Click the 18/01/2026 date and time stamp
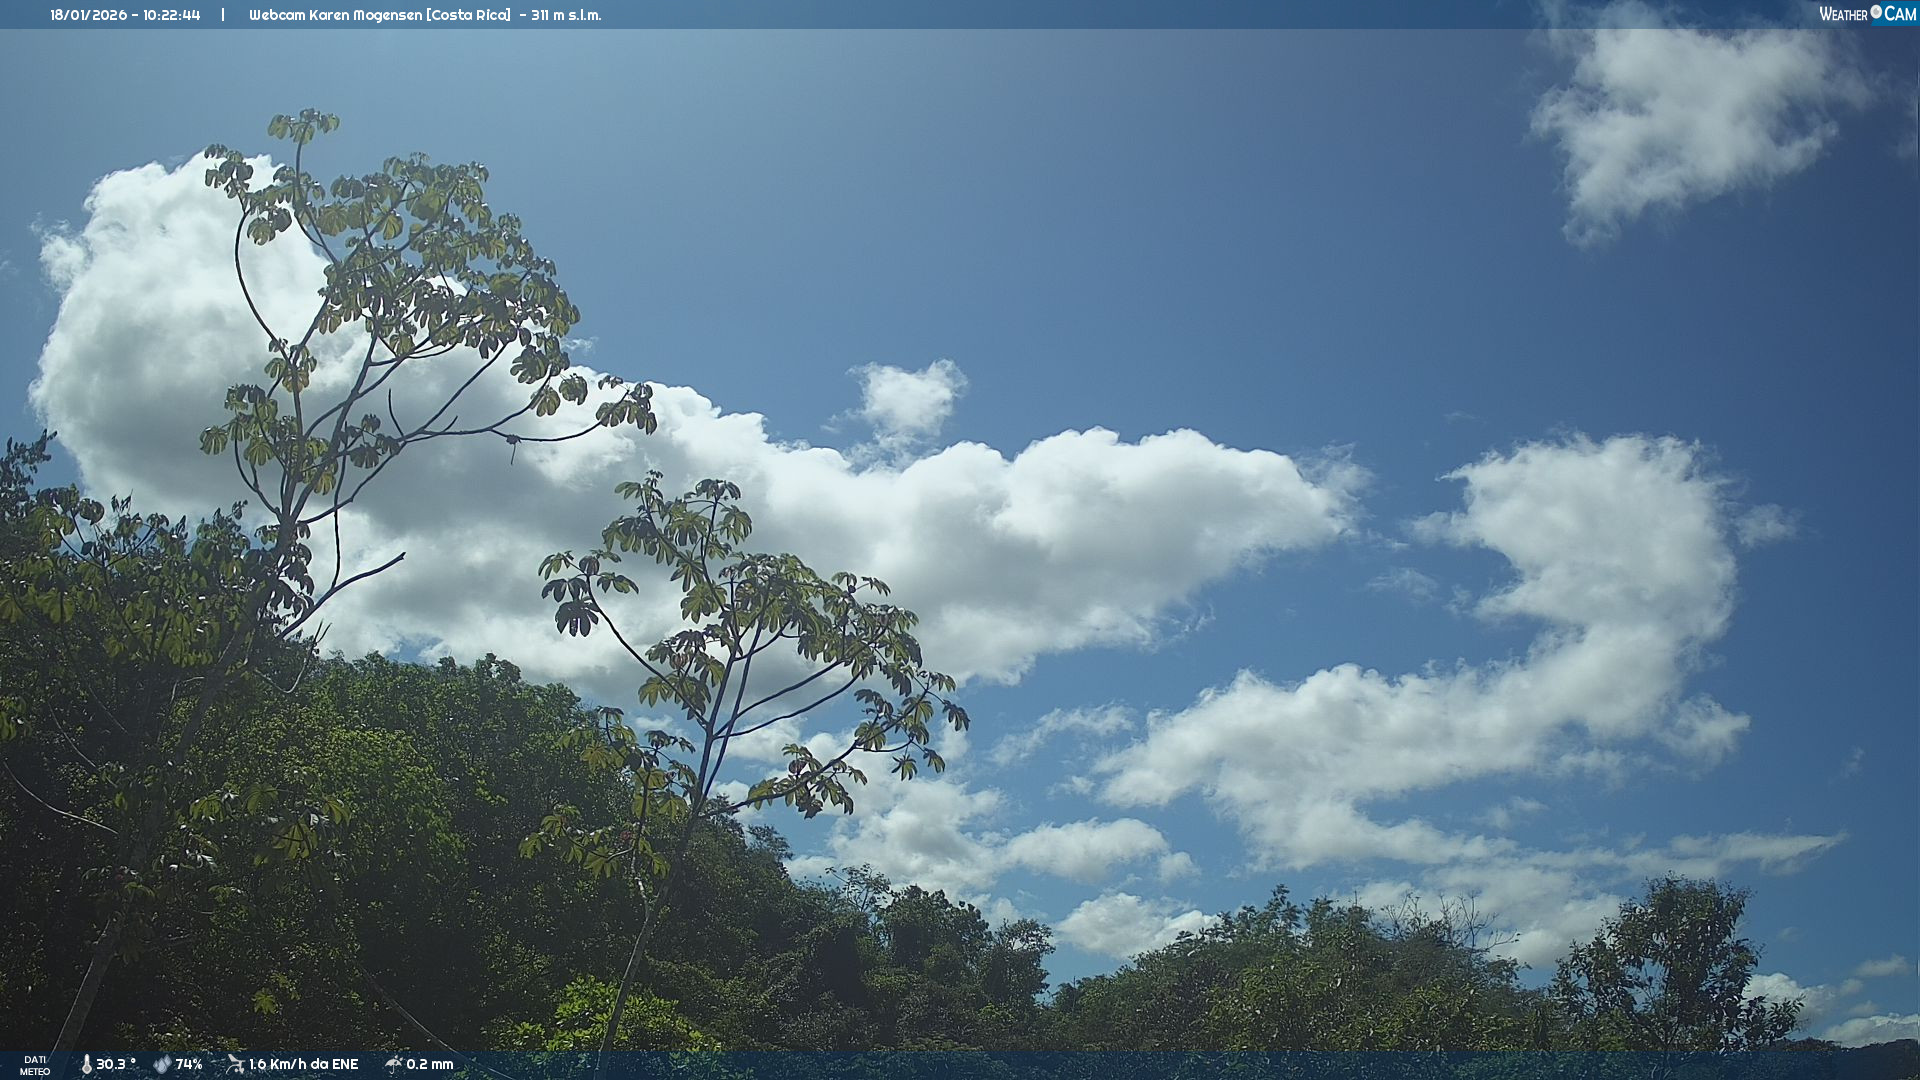The image size is (1920, 1080). coord(125,15)
